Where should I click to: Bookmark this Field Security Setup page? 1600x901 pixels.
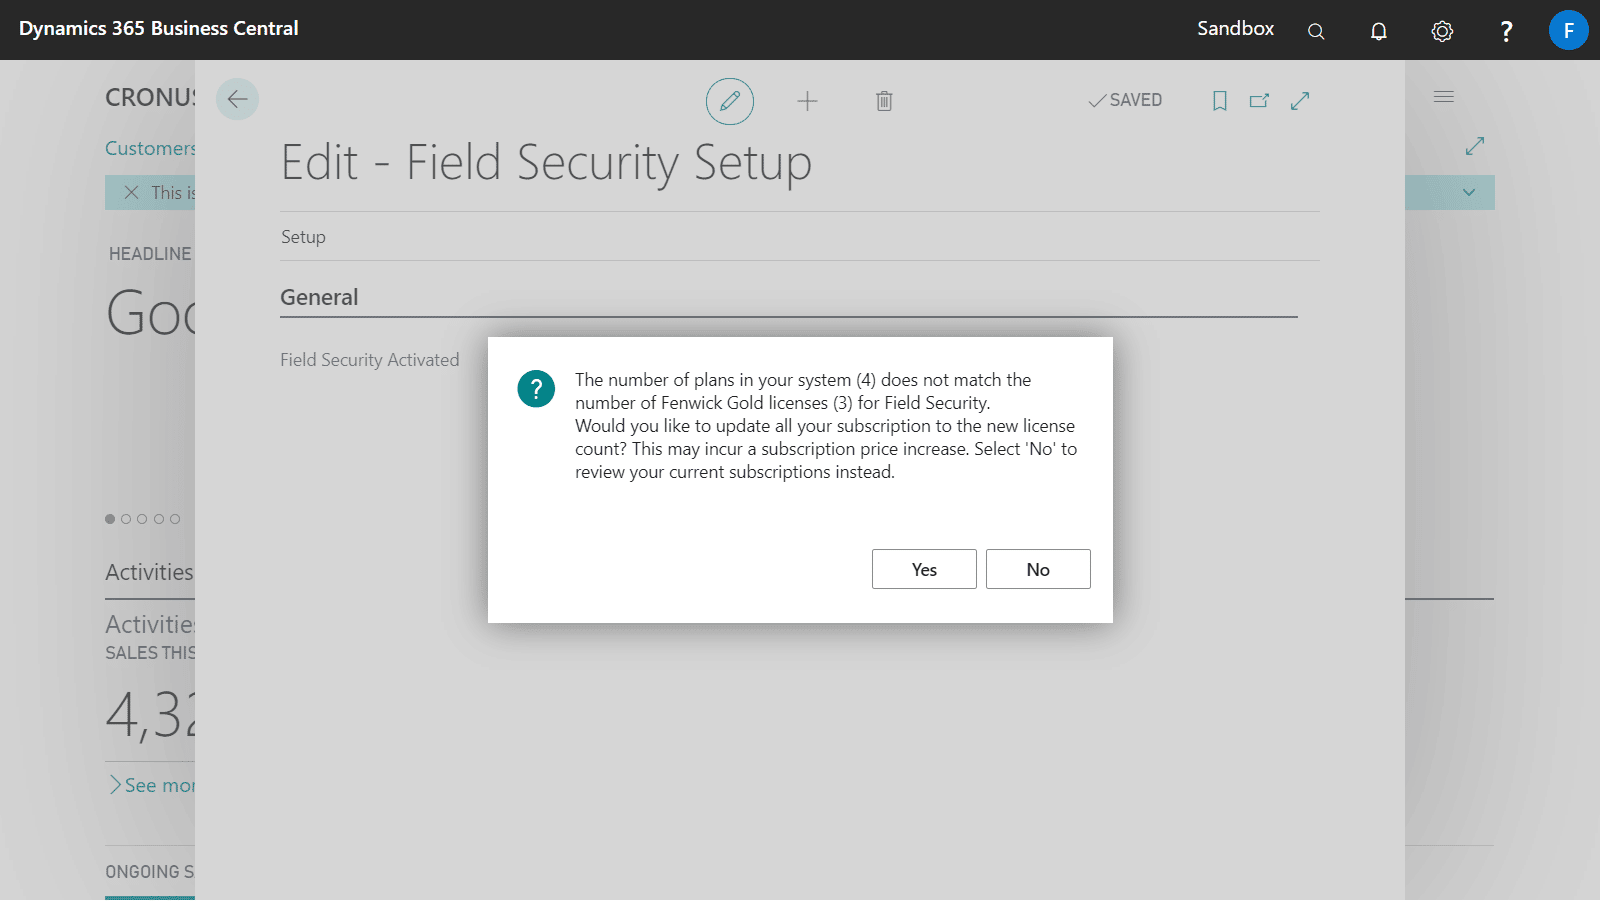(x=1220, y=100)
